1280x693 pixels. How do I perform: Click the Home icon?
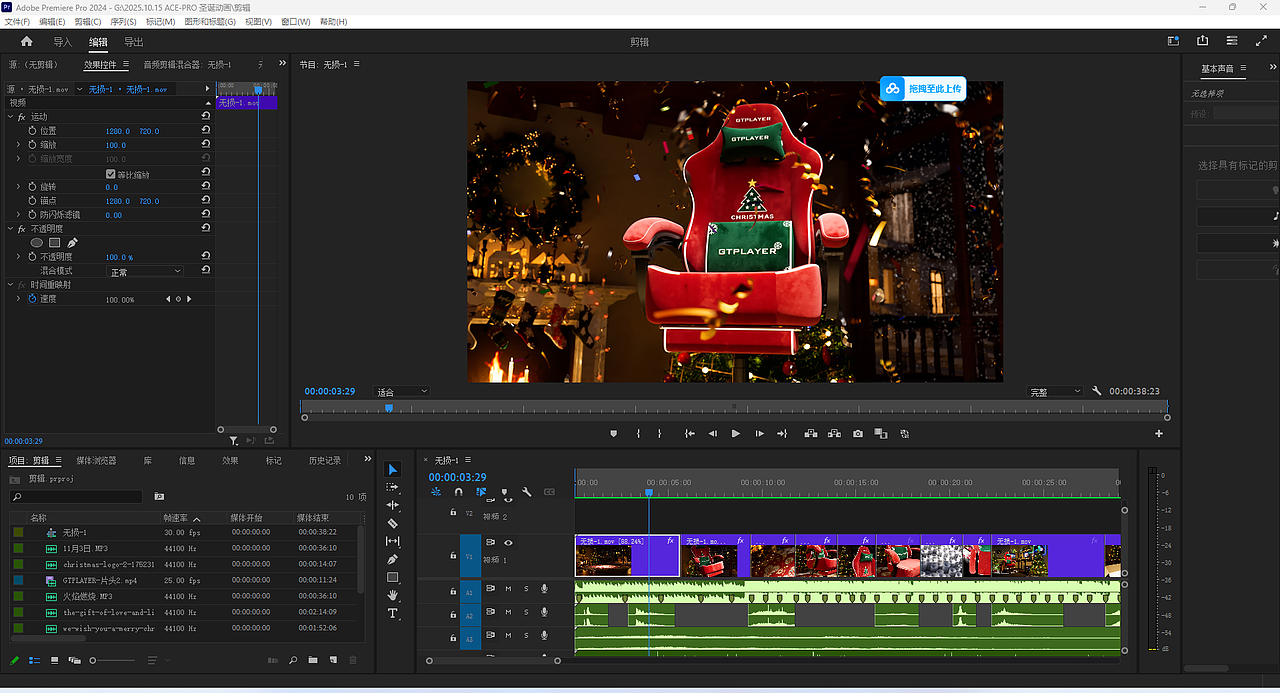pos(27,42)
